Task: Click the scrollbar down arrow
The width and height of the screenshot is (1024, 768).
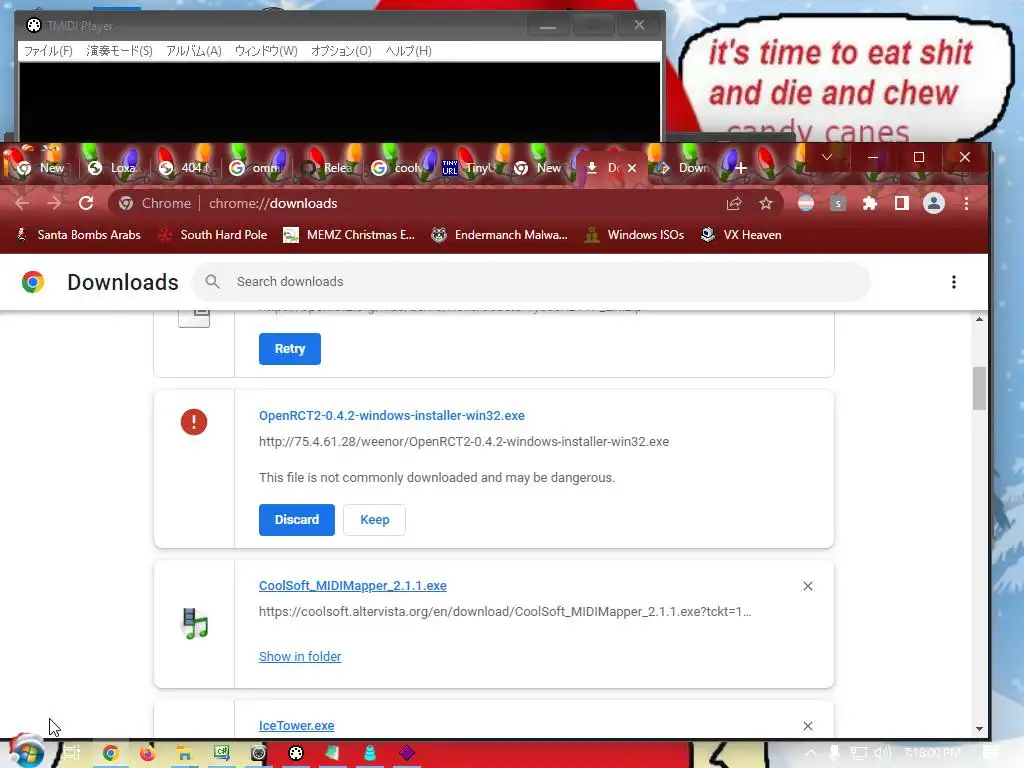Action: click(x=979, y=728)
